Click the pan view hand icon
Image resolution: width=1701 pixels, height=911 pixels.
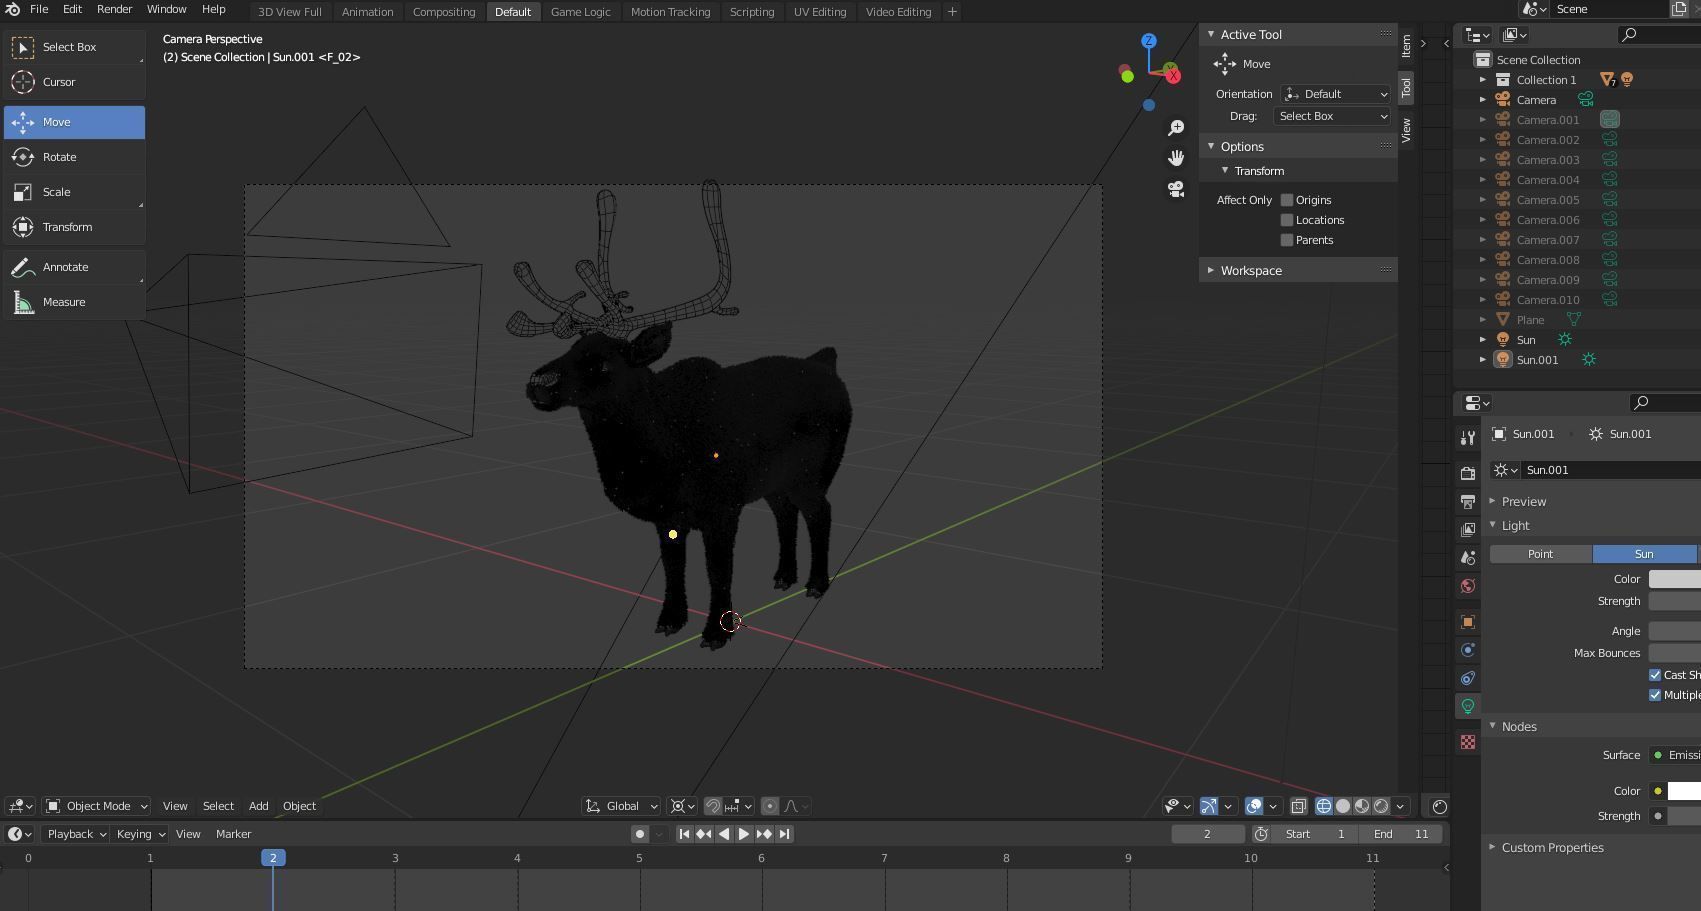[1176, 158]
